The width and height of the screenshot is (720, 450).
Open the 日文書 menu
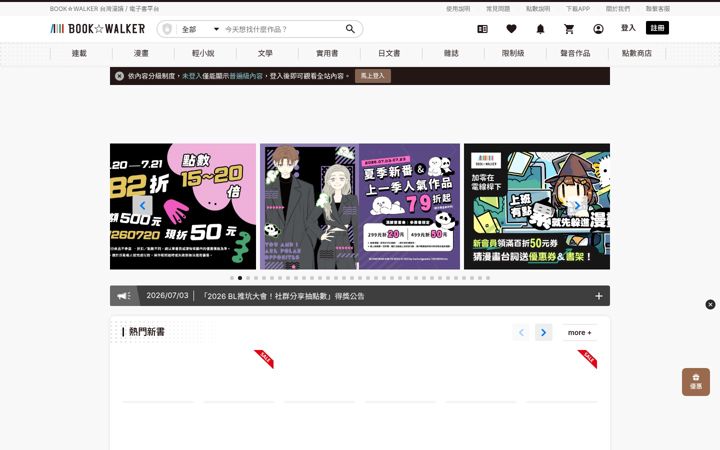tap(389, 53)
